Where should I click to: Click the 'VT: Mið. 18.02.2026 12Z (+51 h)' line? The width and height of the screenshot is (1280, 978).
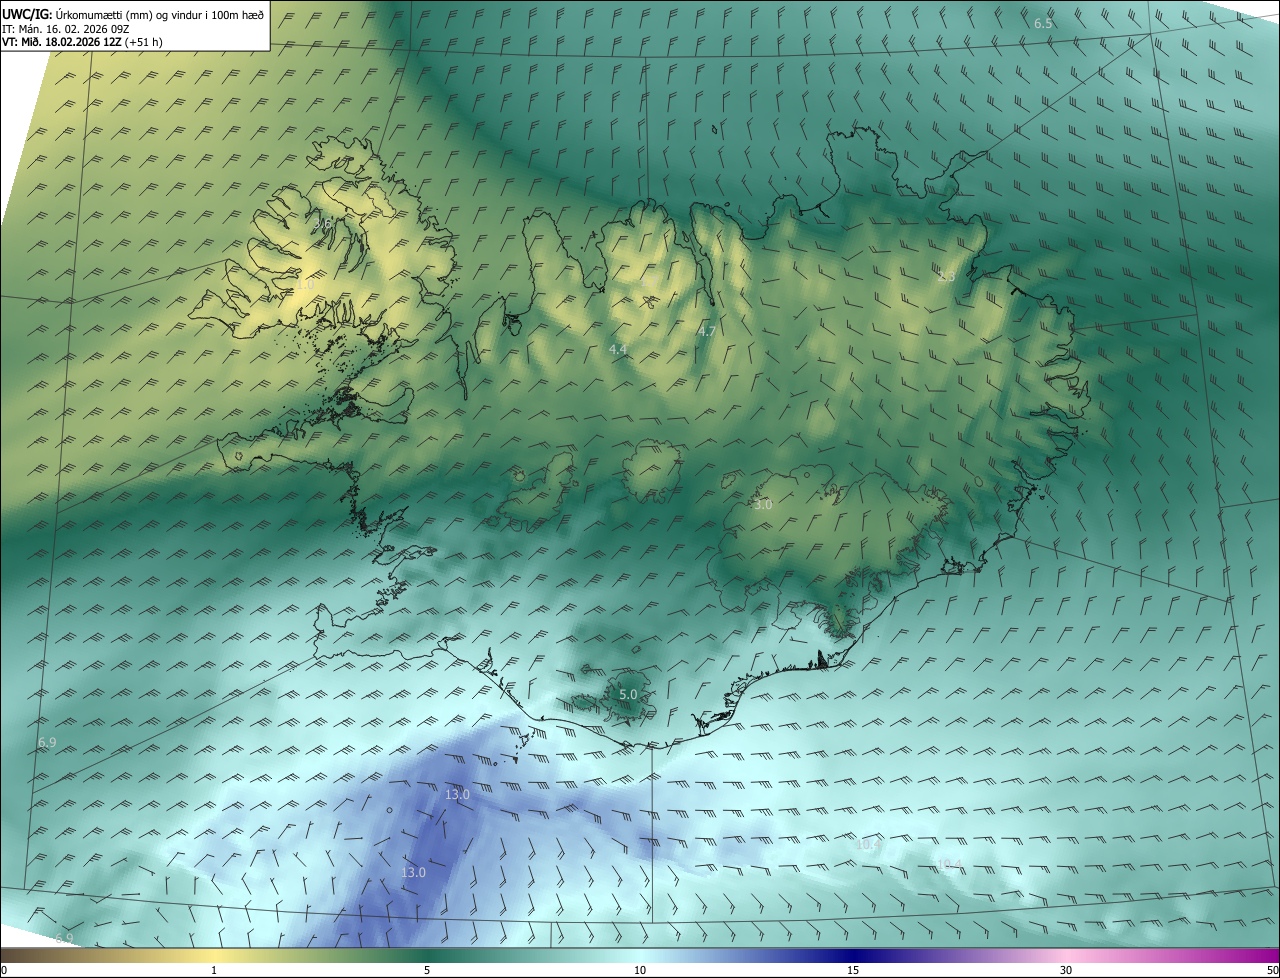(x=82, y=42)
